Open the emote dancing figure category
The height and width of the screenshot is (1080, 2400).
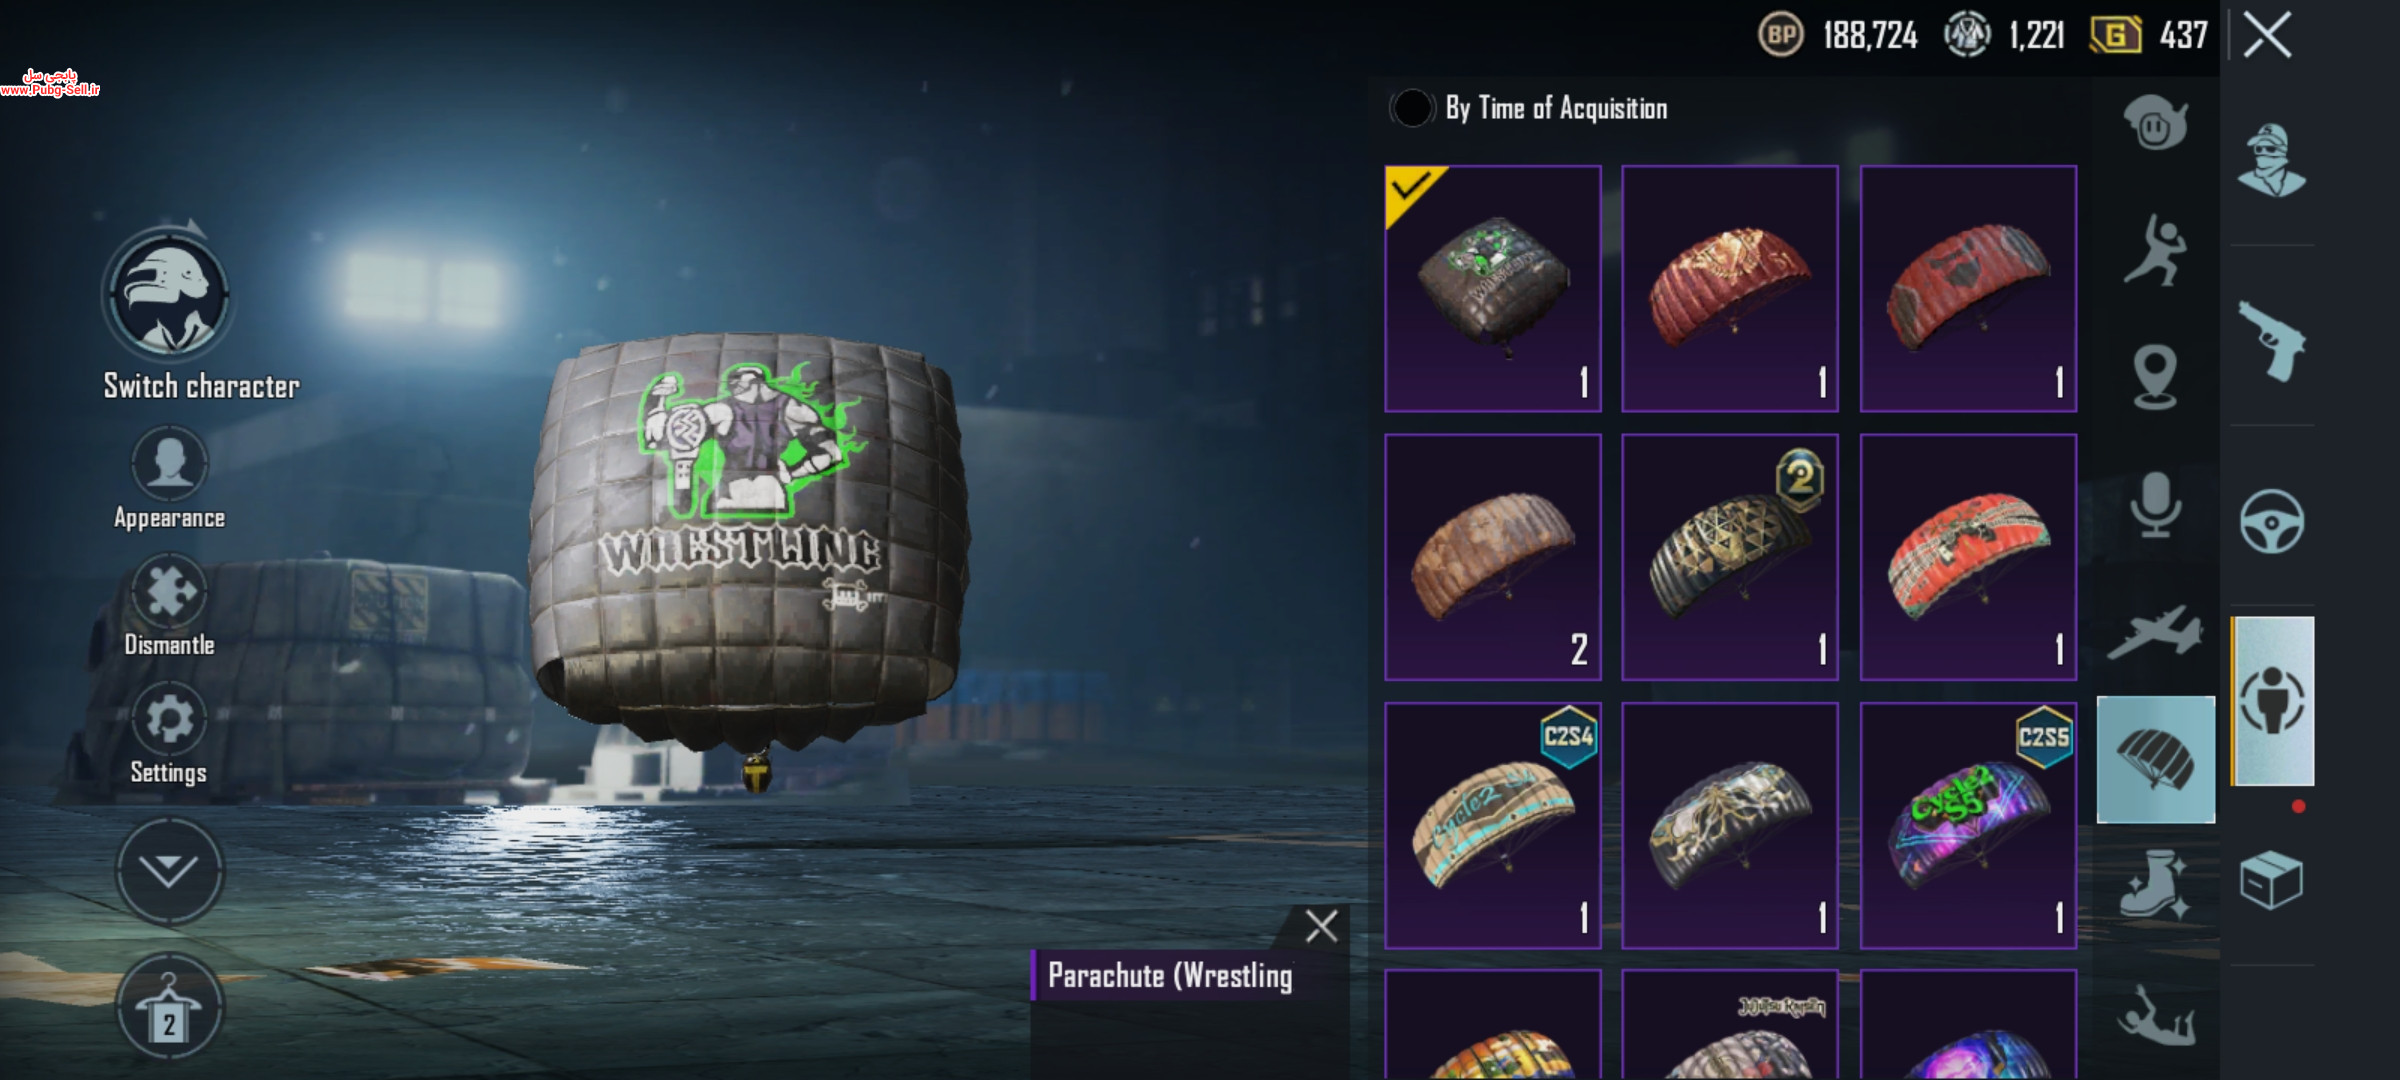pos(2155,249)
